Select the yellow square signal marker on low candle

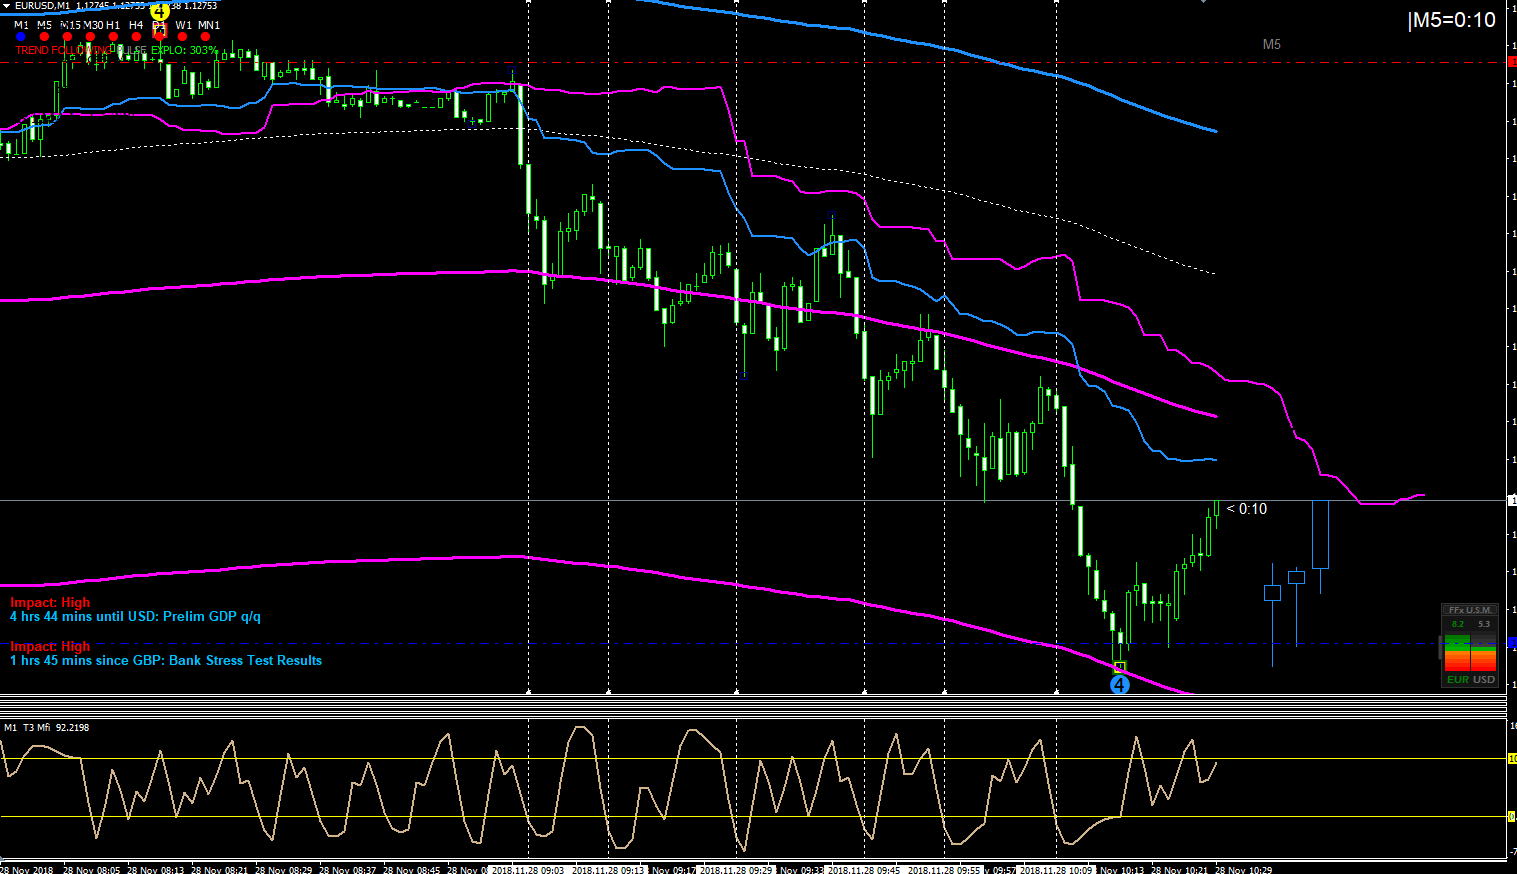click(x=1120, y=666)
